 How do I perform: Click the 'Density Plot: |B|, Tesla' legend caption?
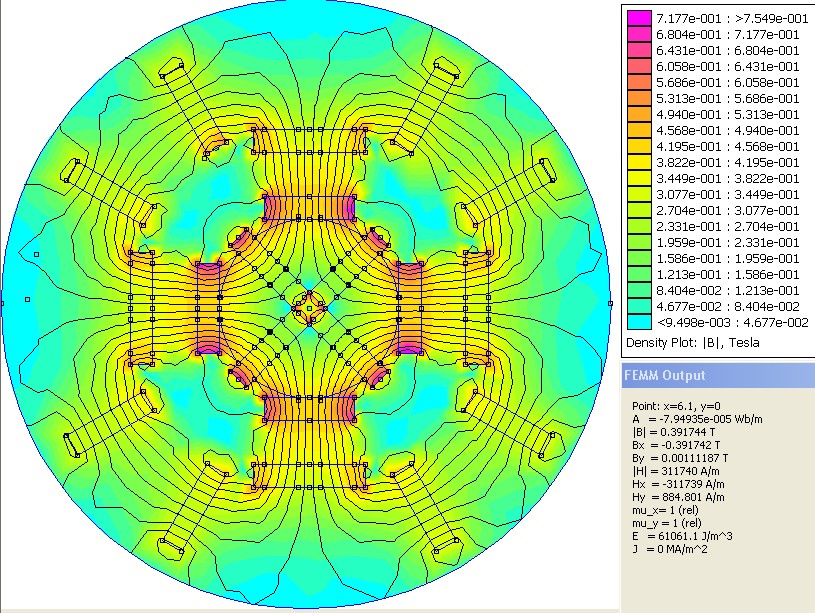692,342
